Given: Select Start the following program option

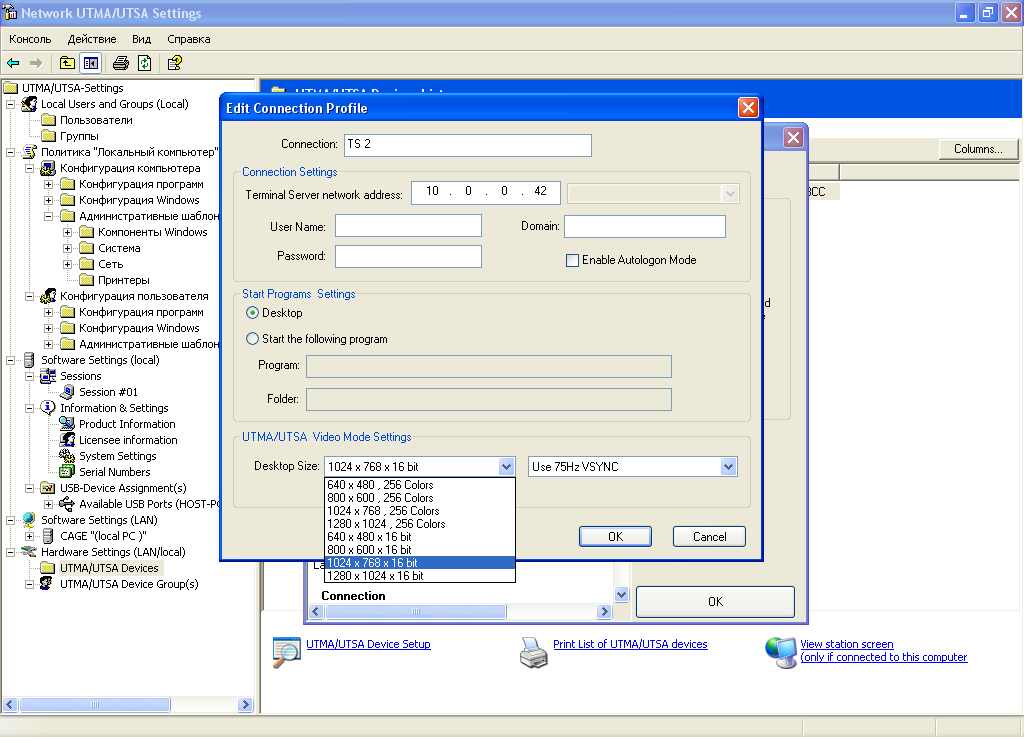Looking at the screenshot, I should tap(252, 339).
